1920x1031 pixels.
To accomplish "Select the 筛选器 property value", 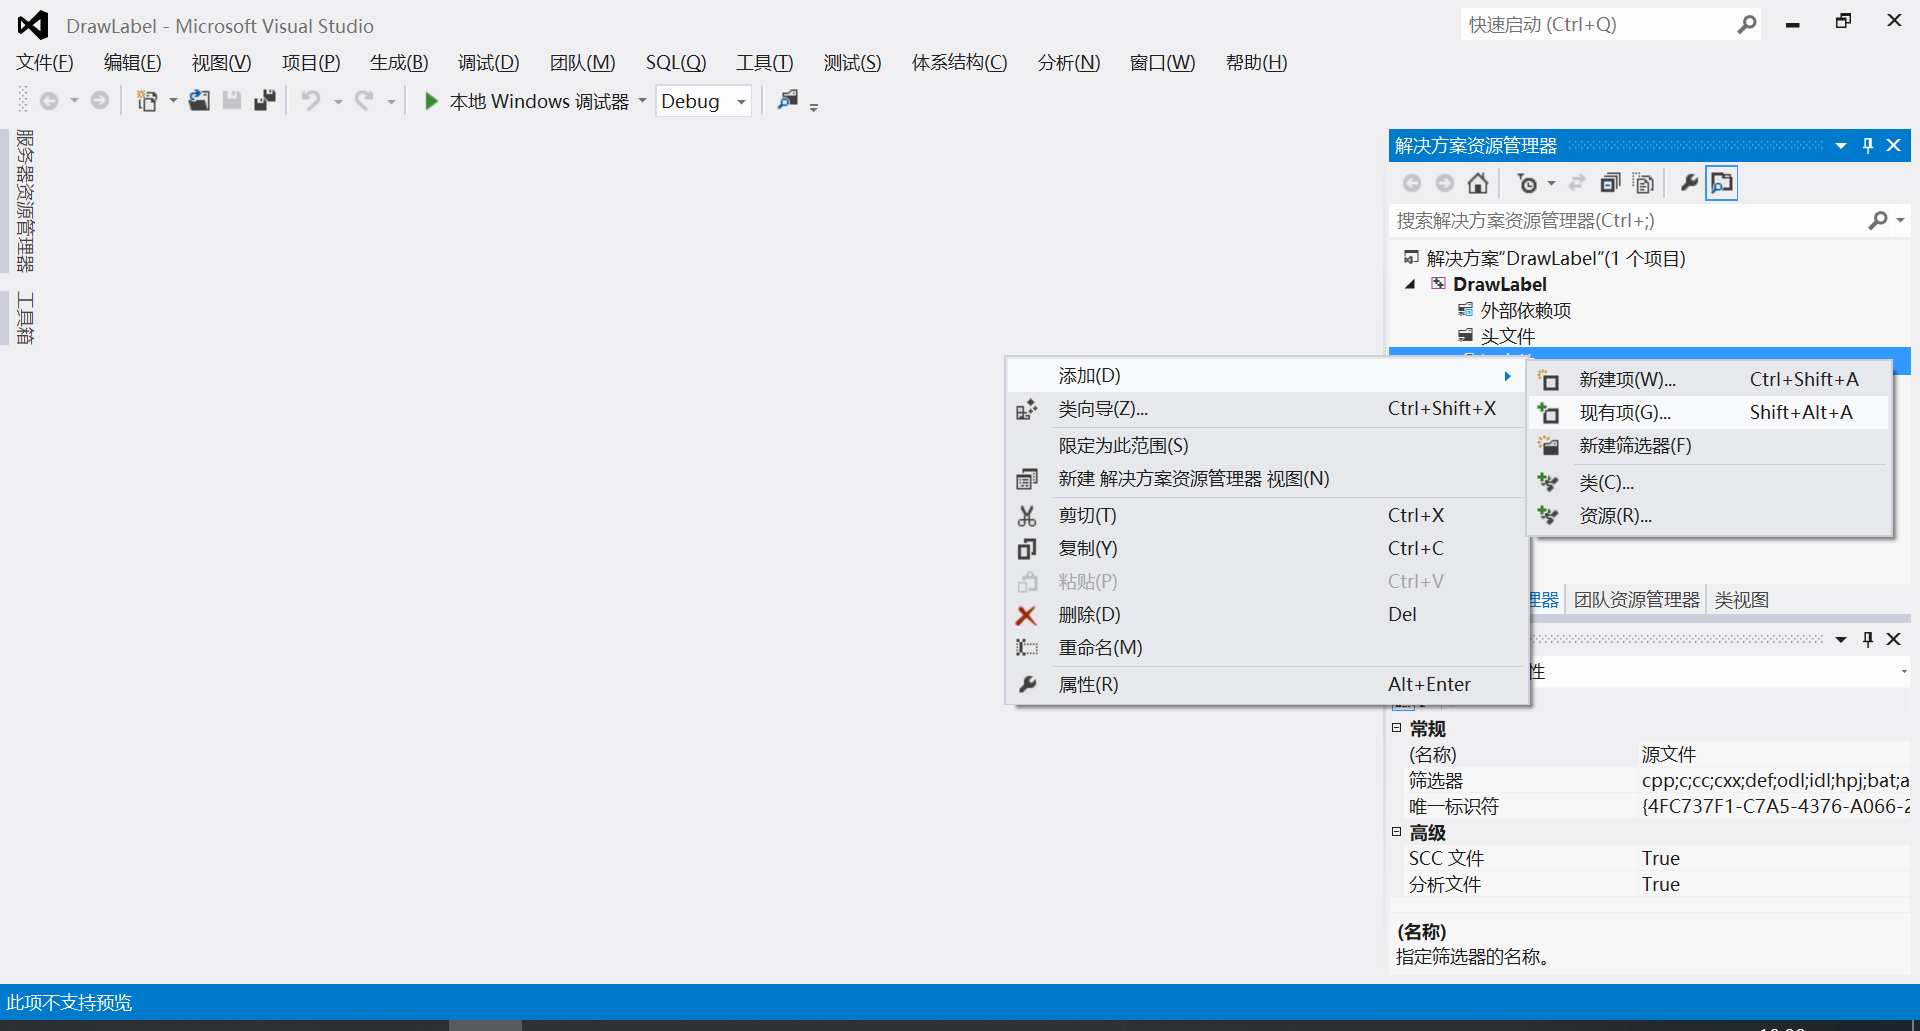I will pyautogui.click(x=1775, y=780).
